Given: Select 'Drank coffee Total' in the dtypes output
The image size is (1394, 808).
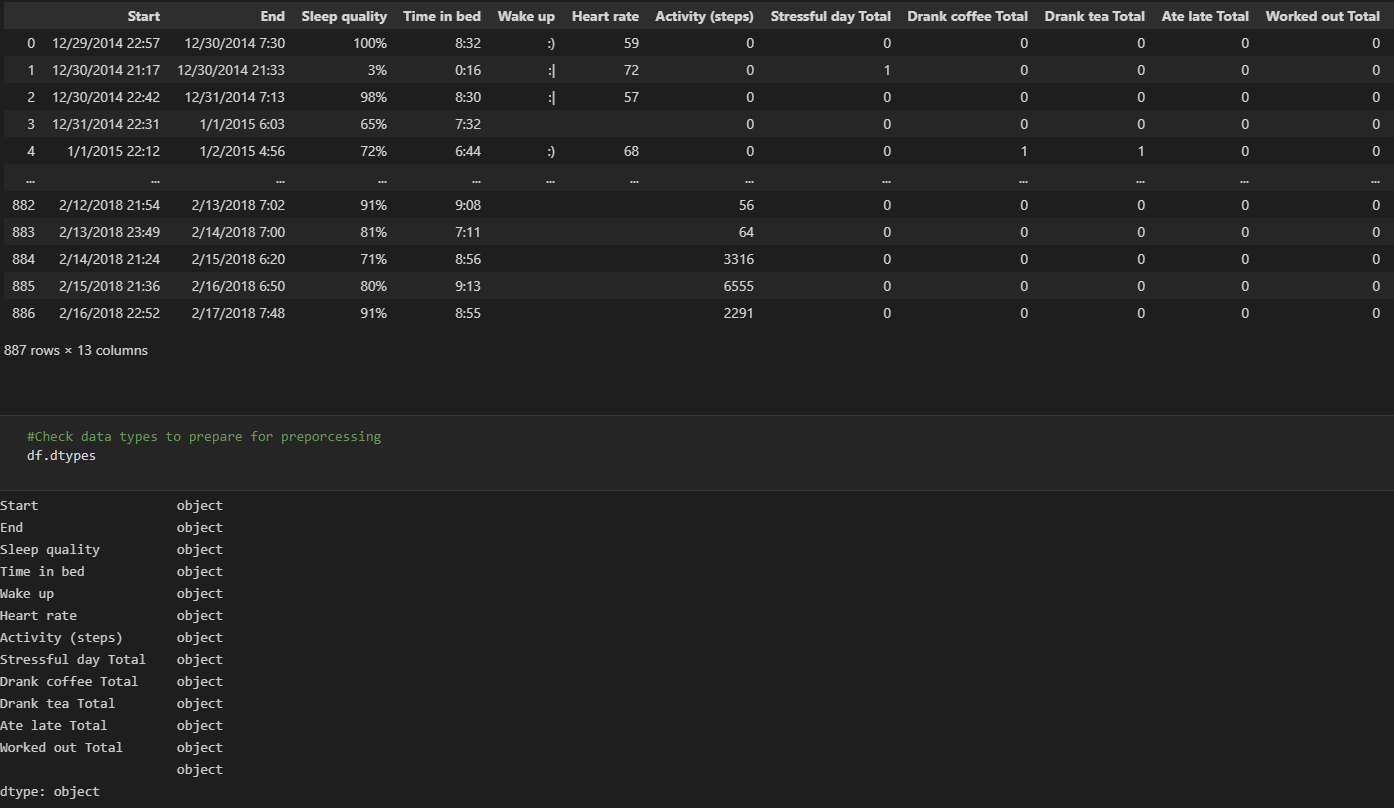Looking at the screenshot, I should point(69,681).
